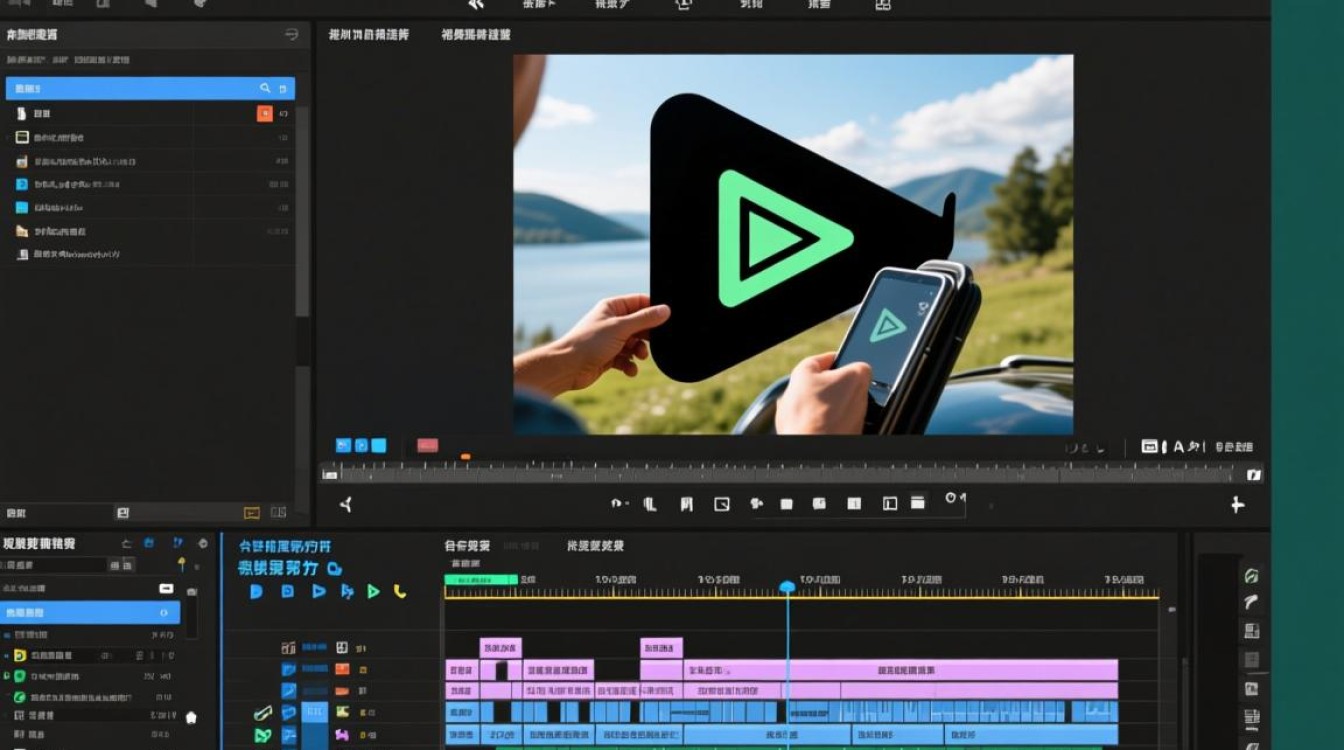The image size is (1344, 750).
Task: Select the blue highlighted row in the lower-left panel
Action: [x=90, y=612]
